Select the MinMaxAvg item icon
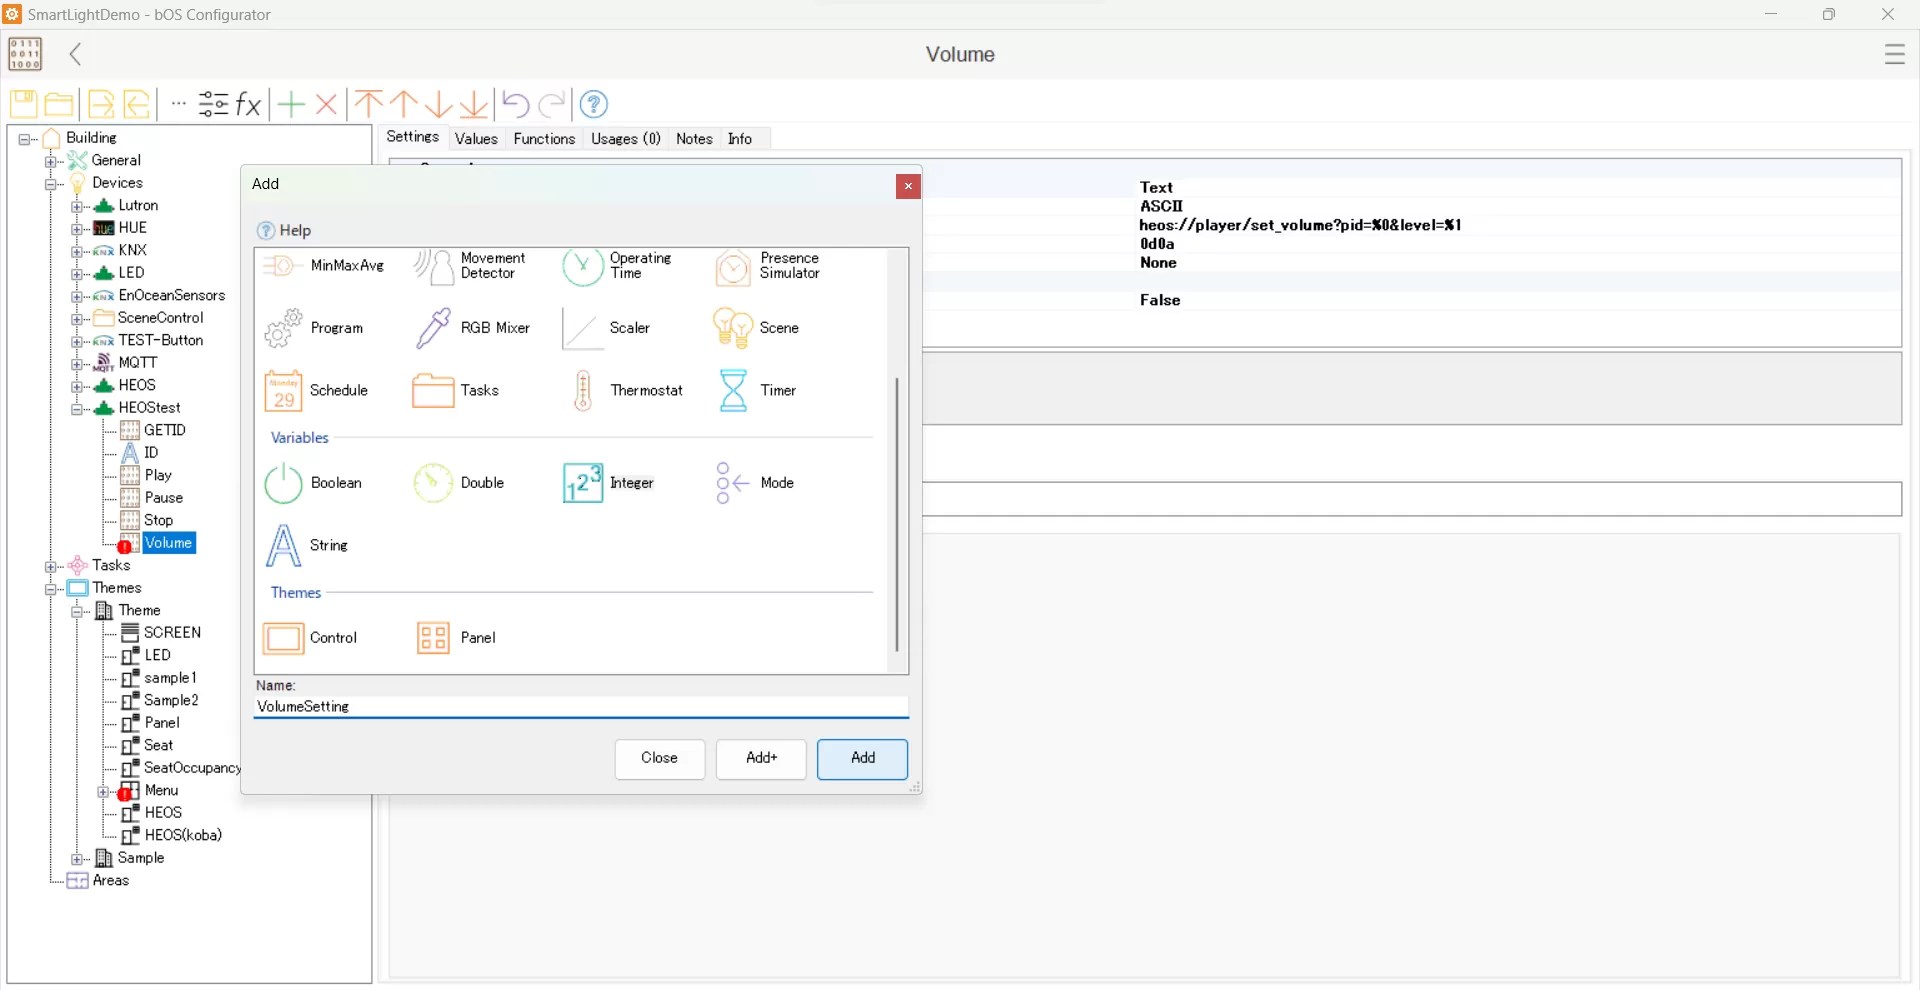Image resolution: width=1920 pixels, height=990 pixels. [x=282, y=265]
